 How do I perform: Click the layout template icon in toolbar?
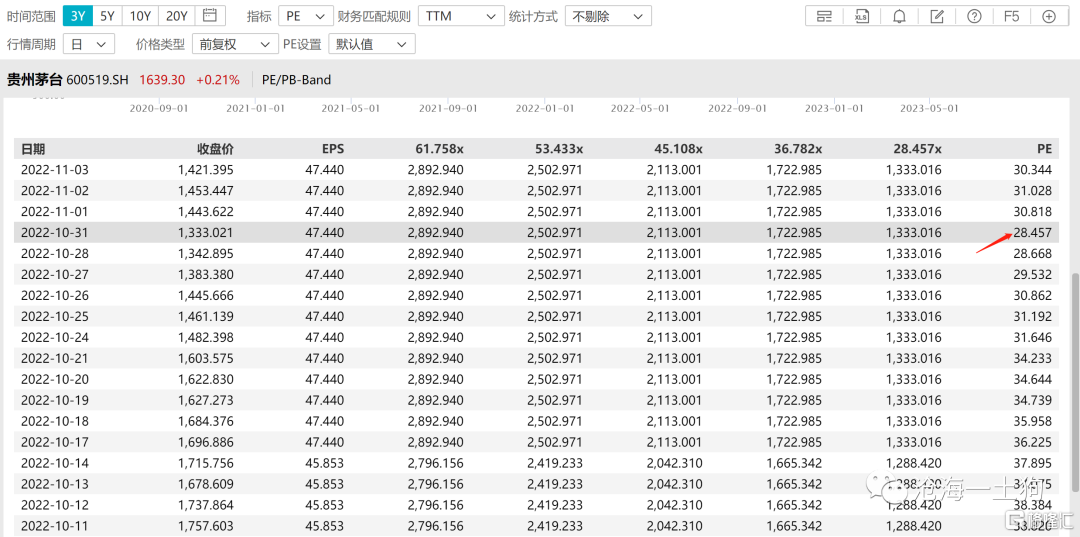824,17
